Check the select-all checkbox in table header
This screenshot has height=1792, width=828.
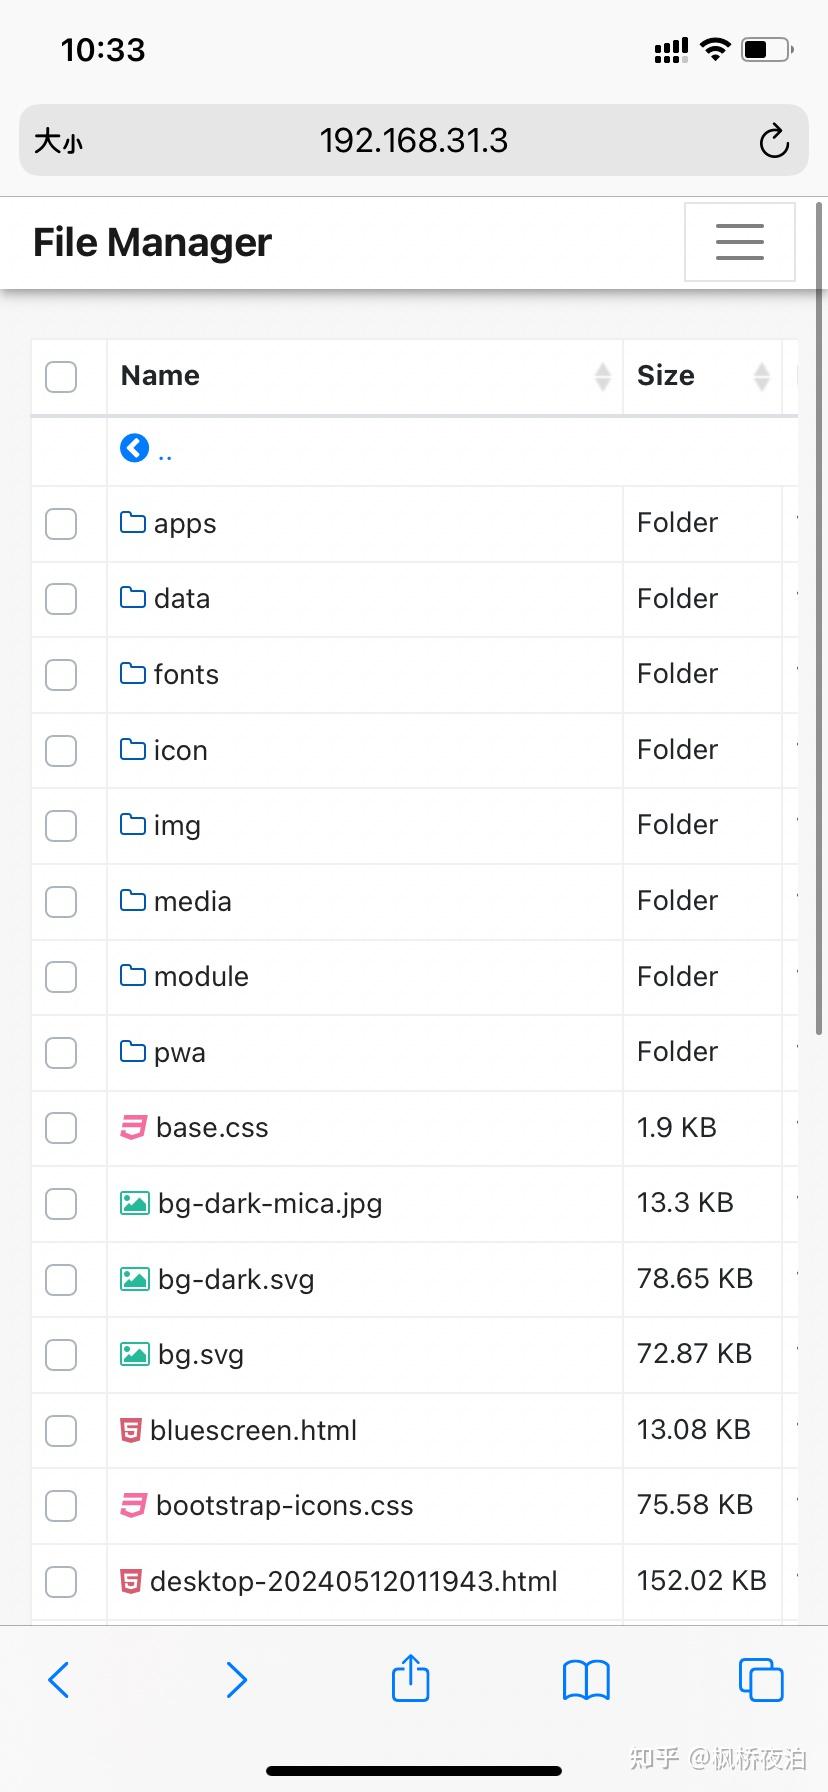click(x=60, y=377)
